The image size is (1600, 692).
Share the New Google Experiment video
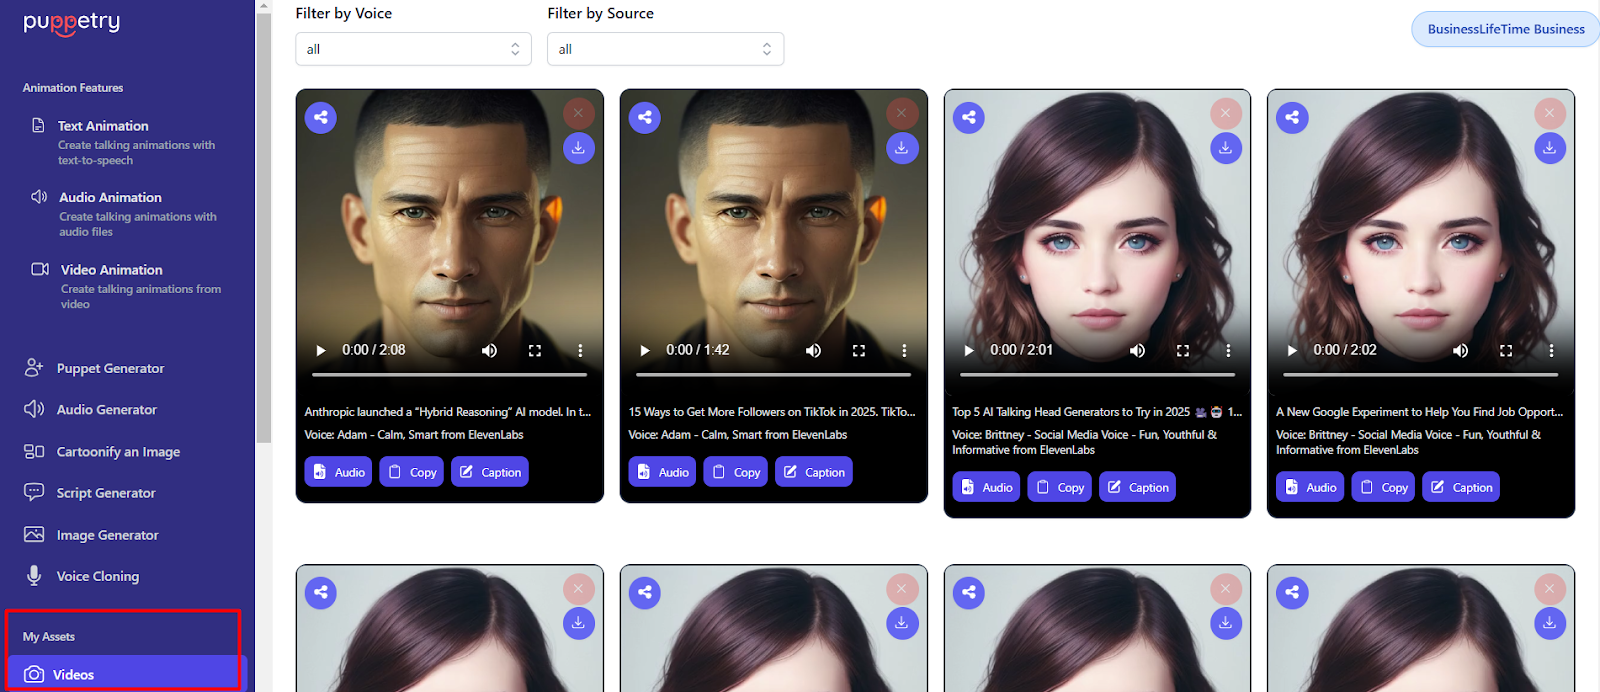1292,117
